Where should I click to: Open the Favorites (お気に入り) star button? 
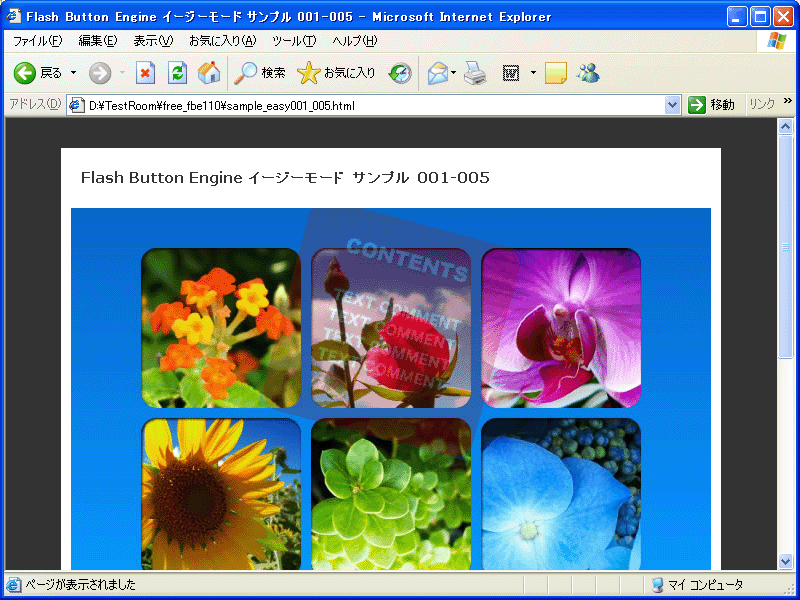point(337,73)
